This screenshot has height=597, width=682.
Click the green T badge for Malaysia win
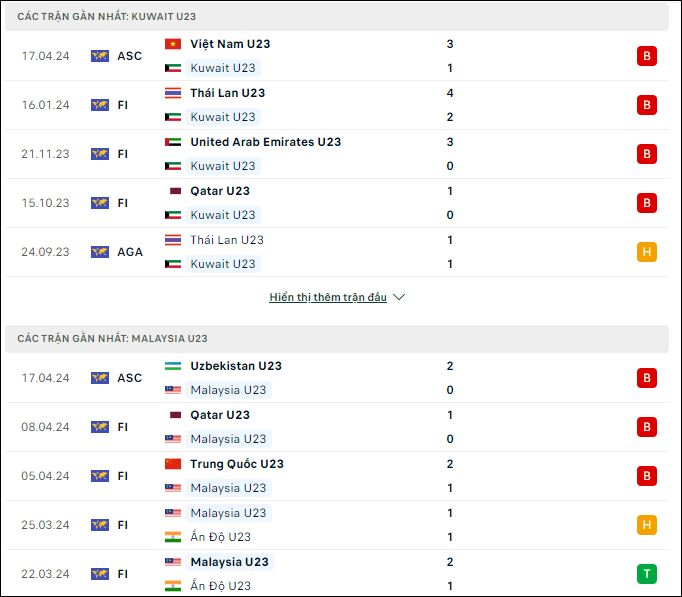pyautogui.click(x=646, y=574)
